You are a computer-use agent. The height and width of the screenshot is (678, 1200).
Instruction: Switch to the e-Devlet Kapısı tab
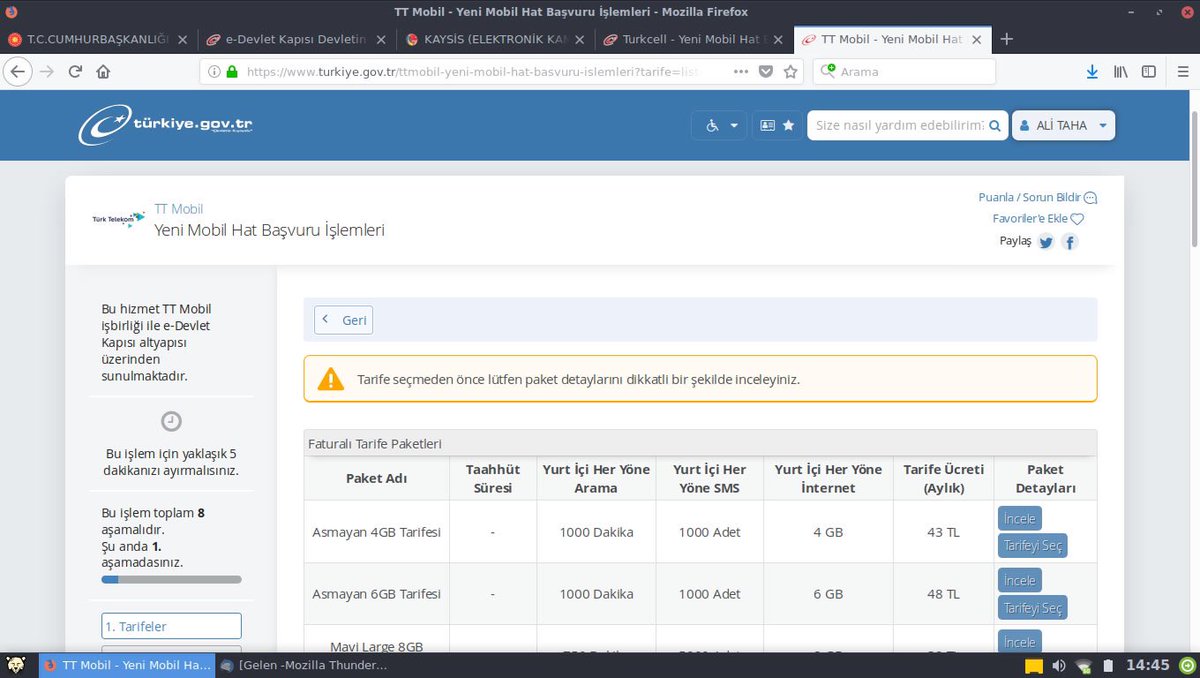(295, 40)
